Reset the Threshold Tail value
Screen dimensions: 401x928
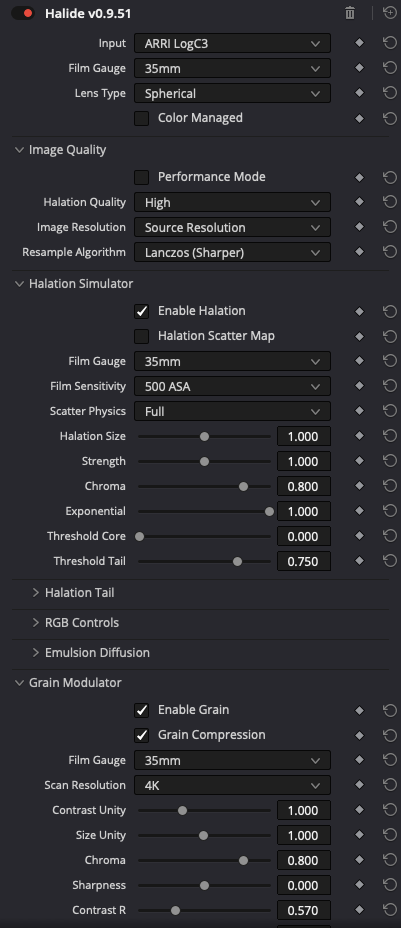(390, 561)
